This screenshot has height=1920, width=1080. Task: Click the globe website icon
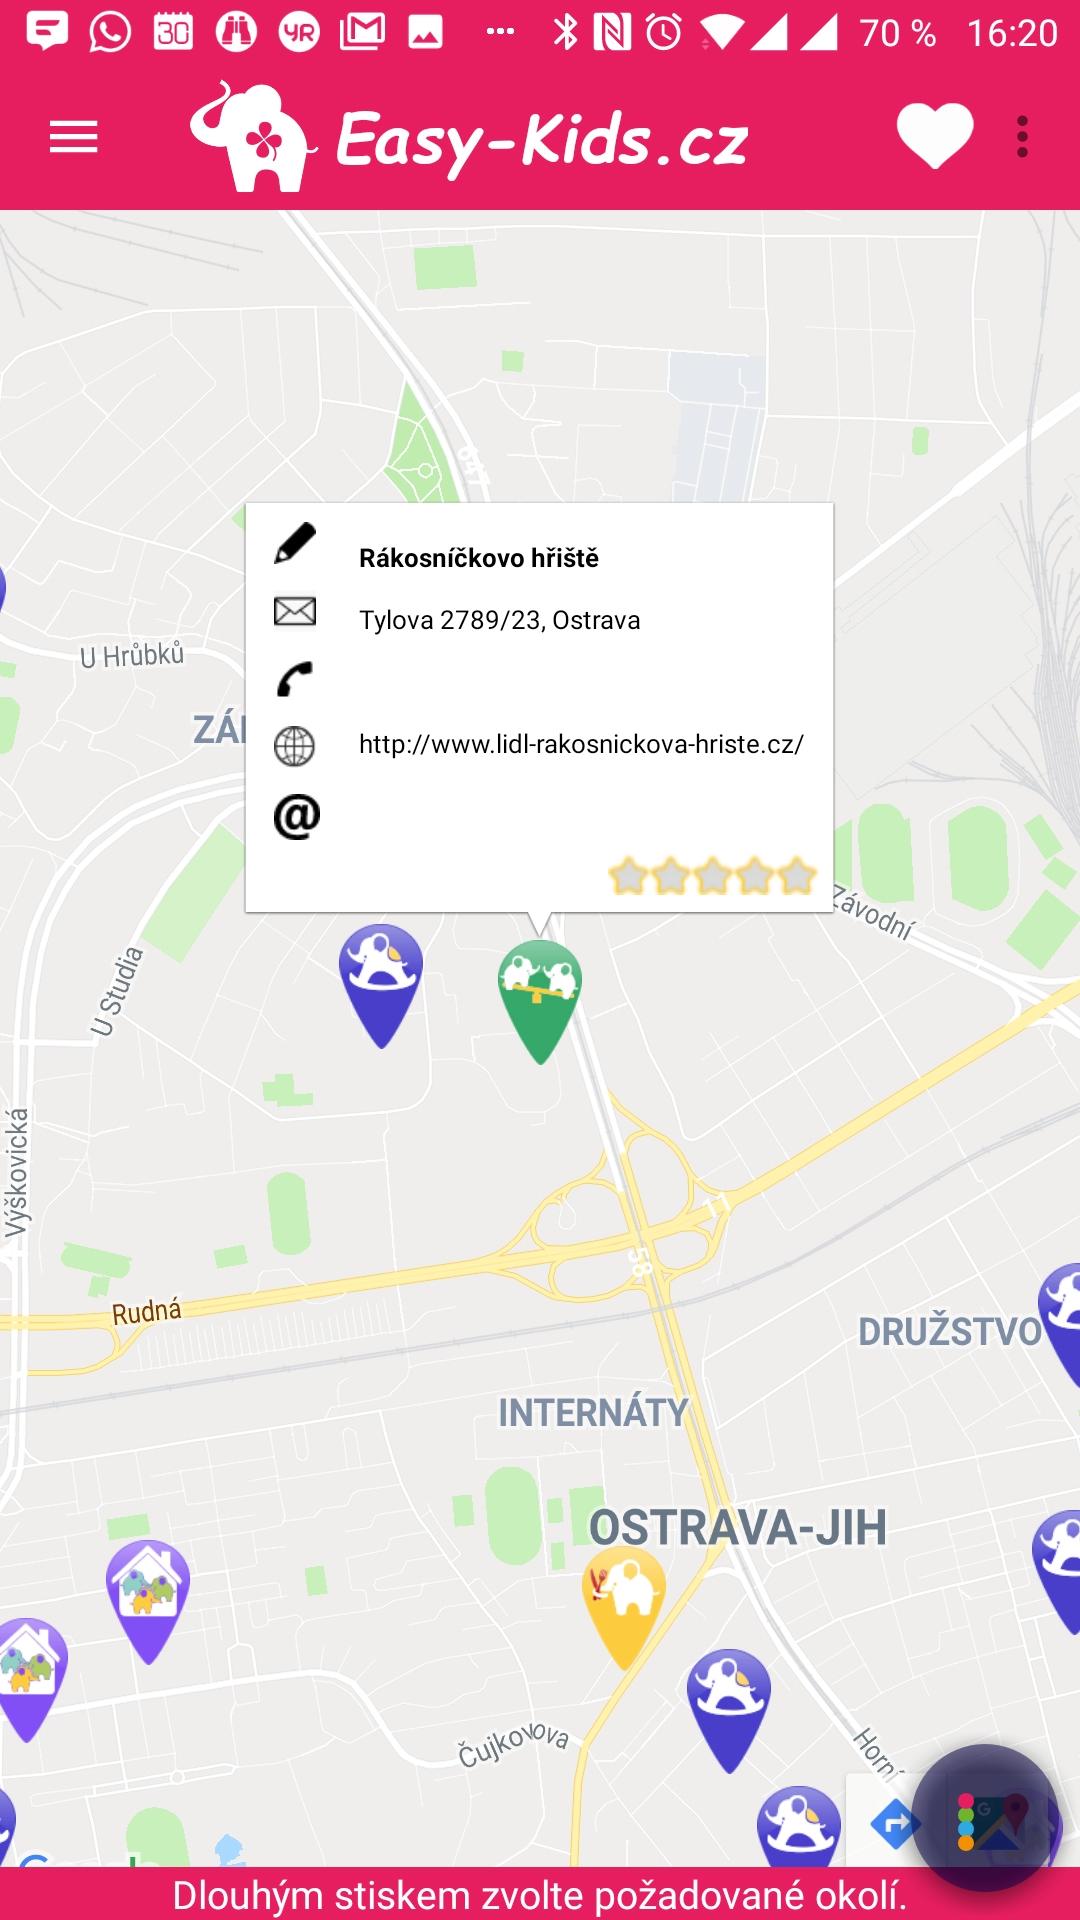[x=295, y=746]
